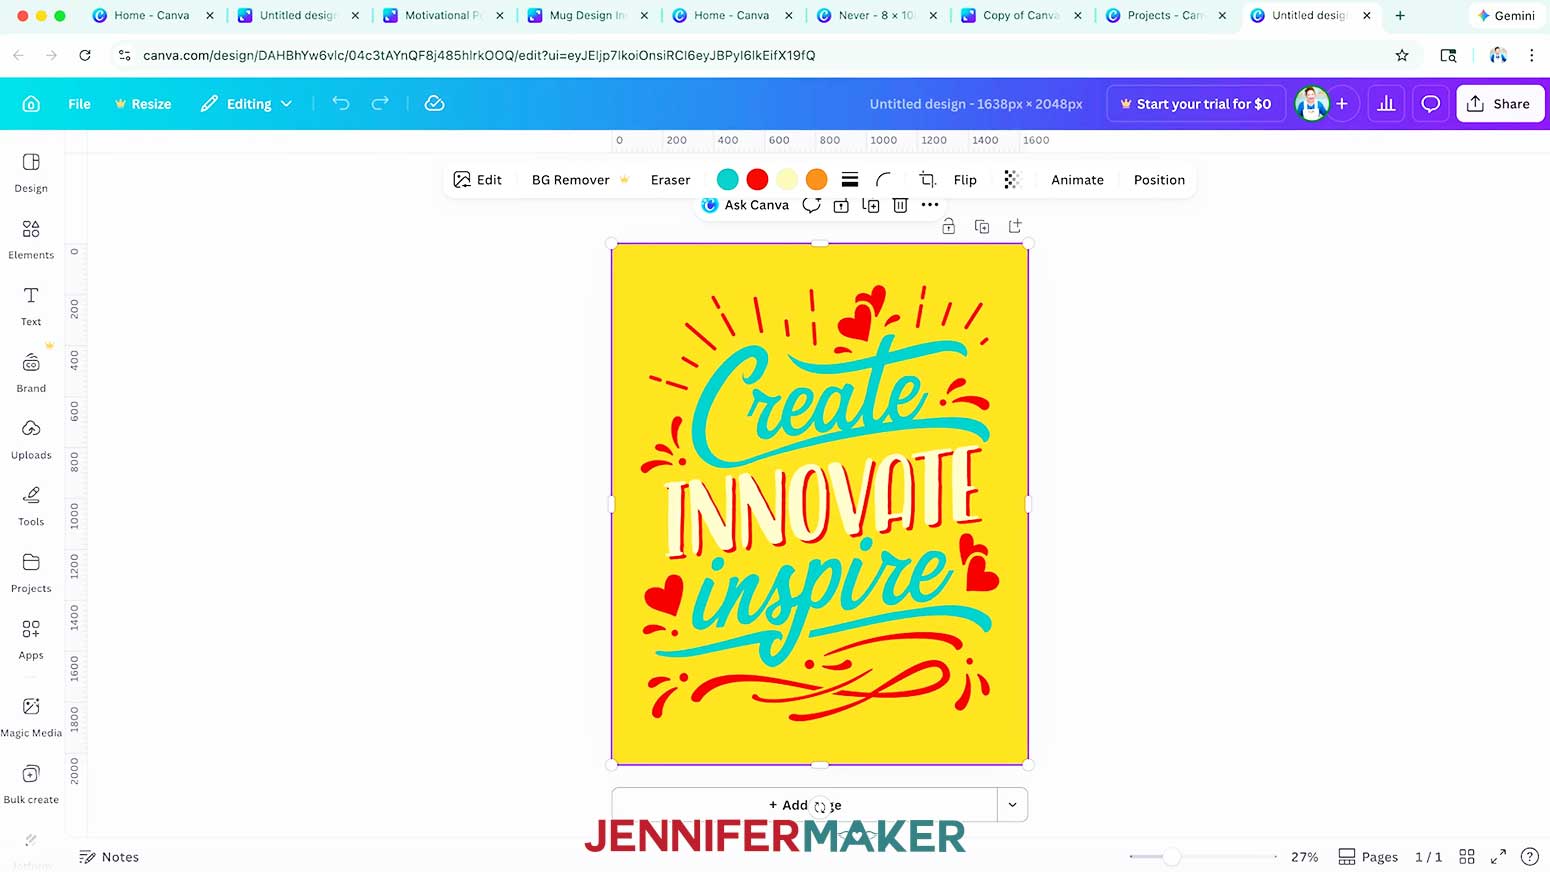Open Notes panel
Image resolution: width=1550 pixels, height=872 pixels.
click(109, 857)
